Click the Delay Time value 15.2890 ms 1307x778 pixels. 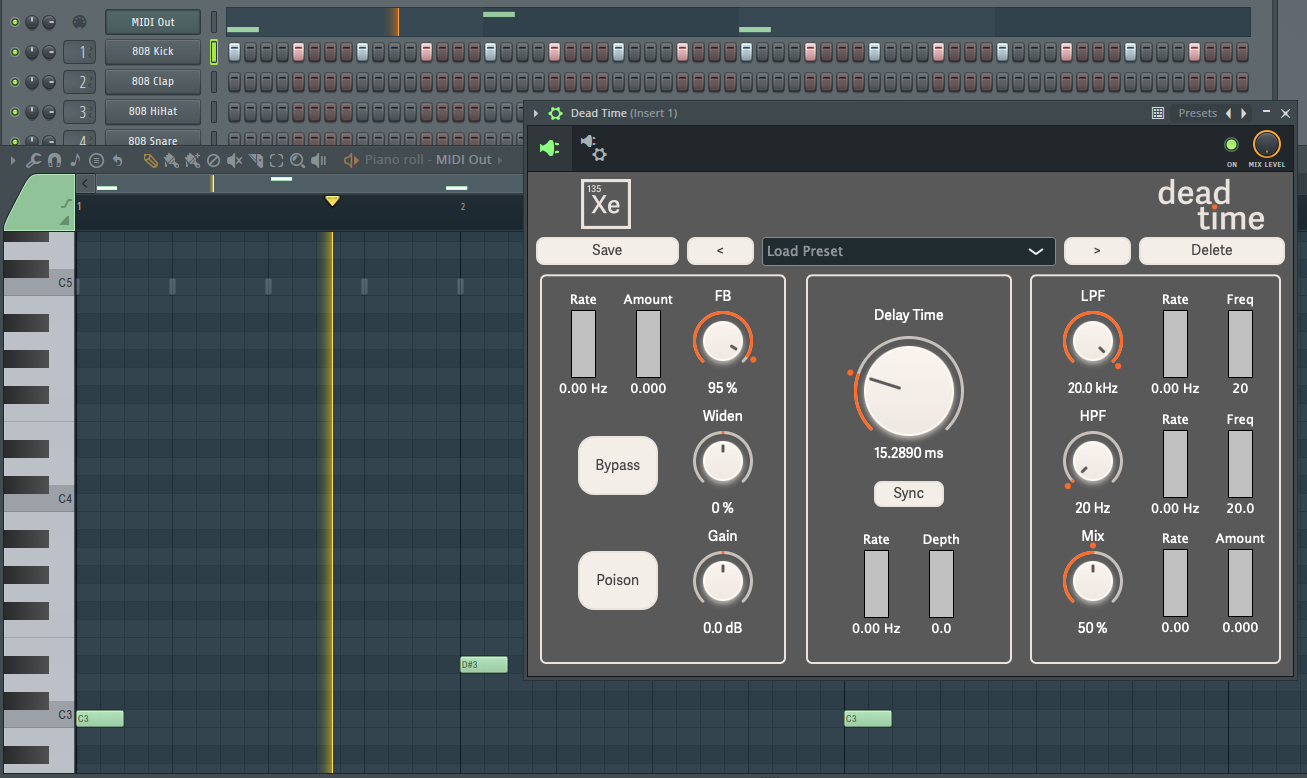pyautogui.click(x=908, y=453)
